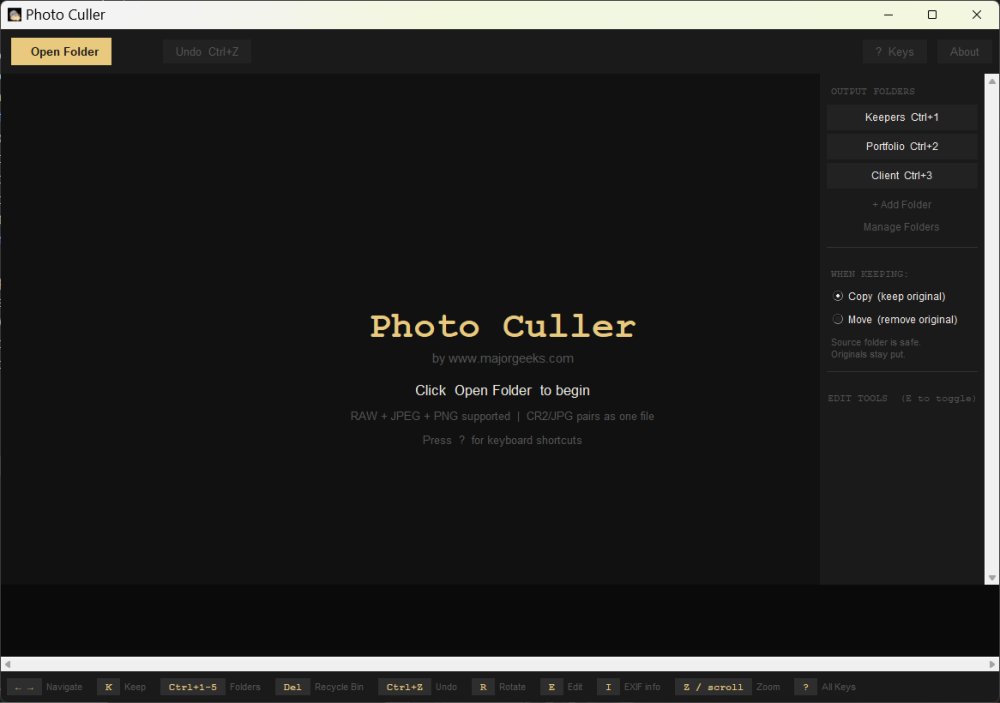Click the Photo Culler app icon in title bar
The height and width of the screenshot is (703, 1000).
(14, 15)
